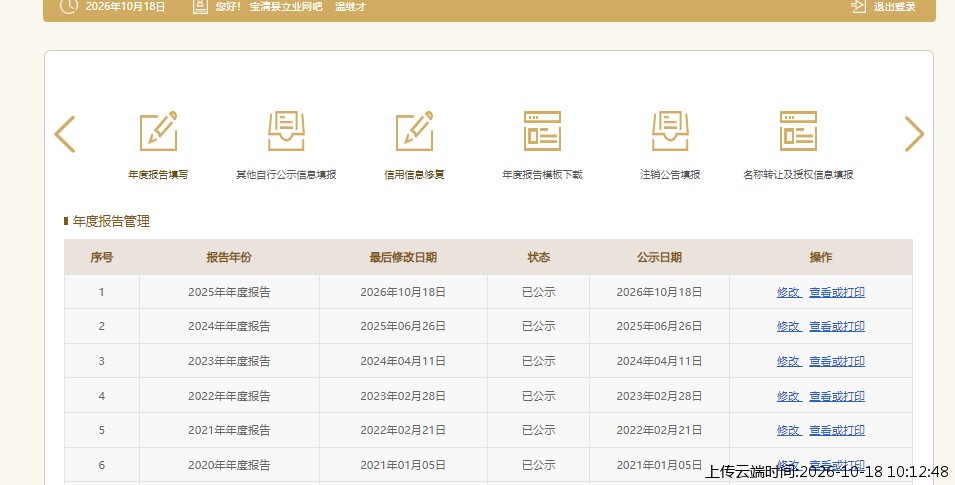Click the 2021年年度报告 cell
This screenshot has height=485, width=955.
(x=229, y=430)
